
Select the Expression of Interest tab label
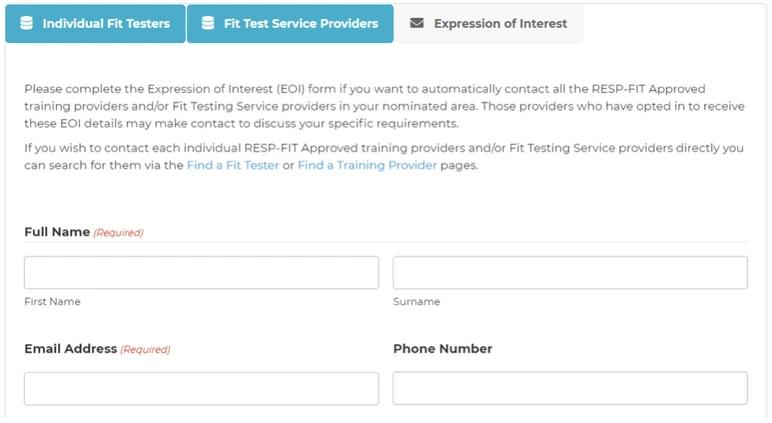point(500,23)
